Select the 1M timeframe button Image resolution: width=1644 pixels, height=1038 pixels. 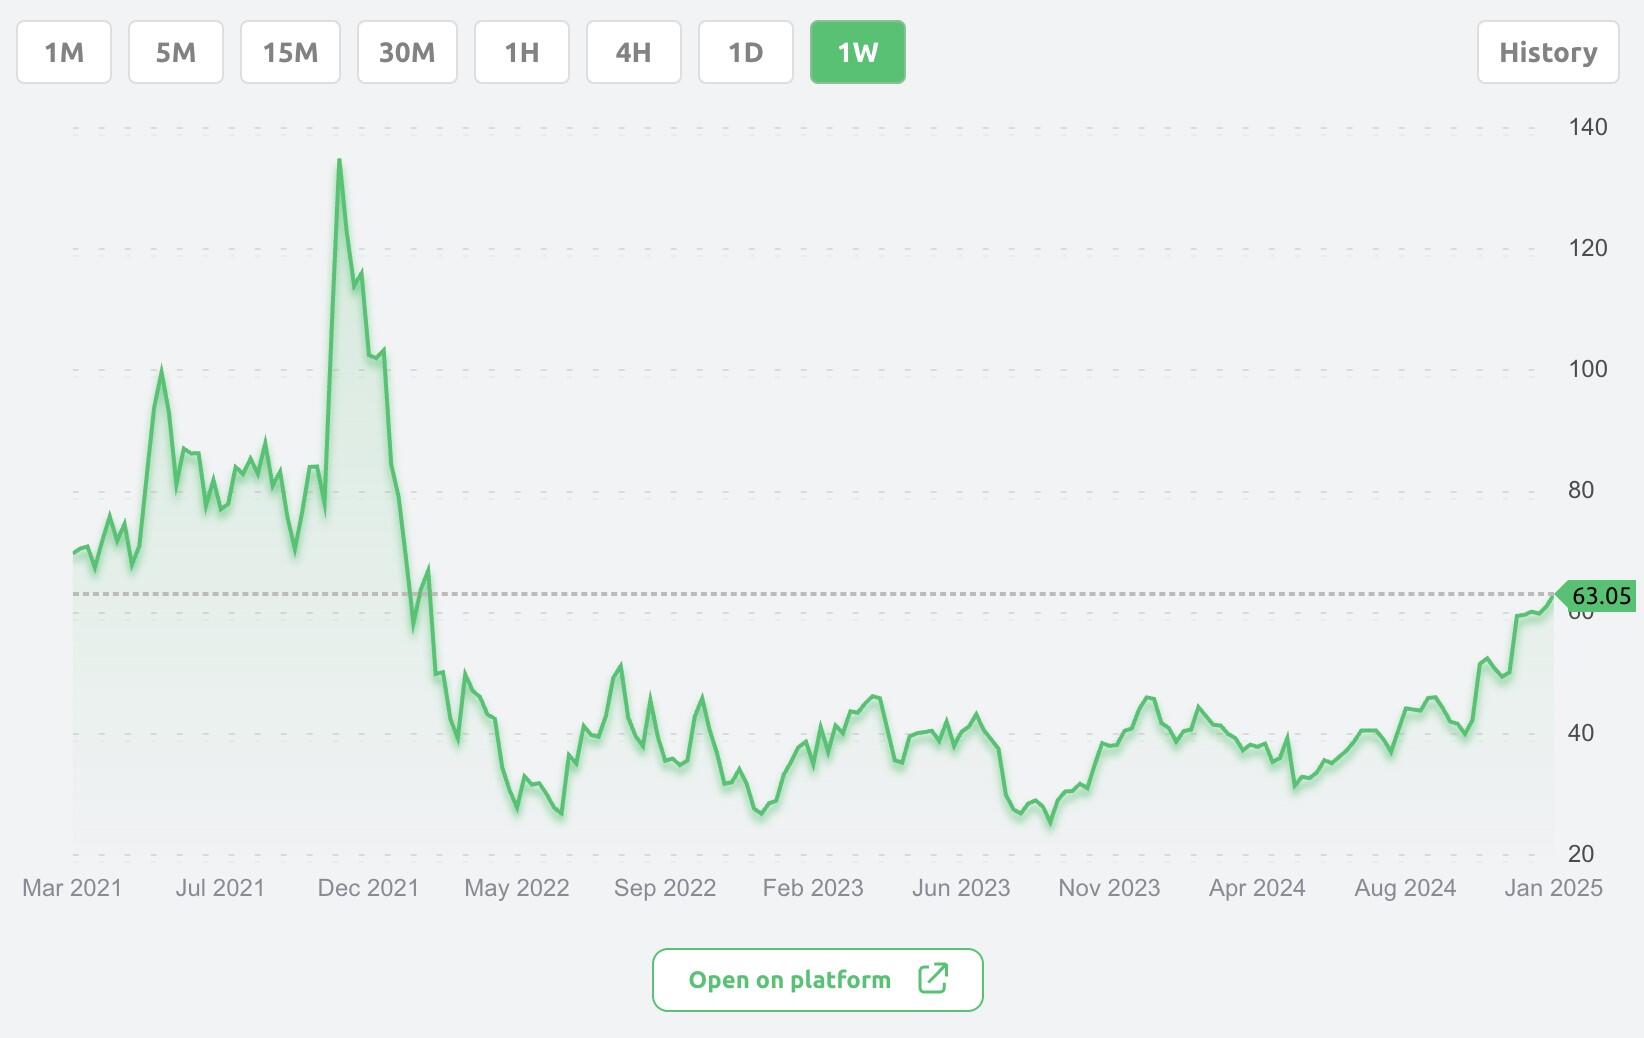coord(64,52)
